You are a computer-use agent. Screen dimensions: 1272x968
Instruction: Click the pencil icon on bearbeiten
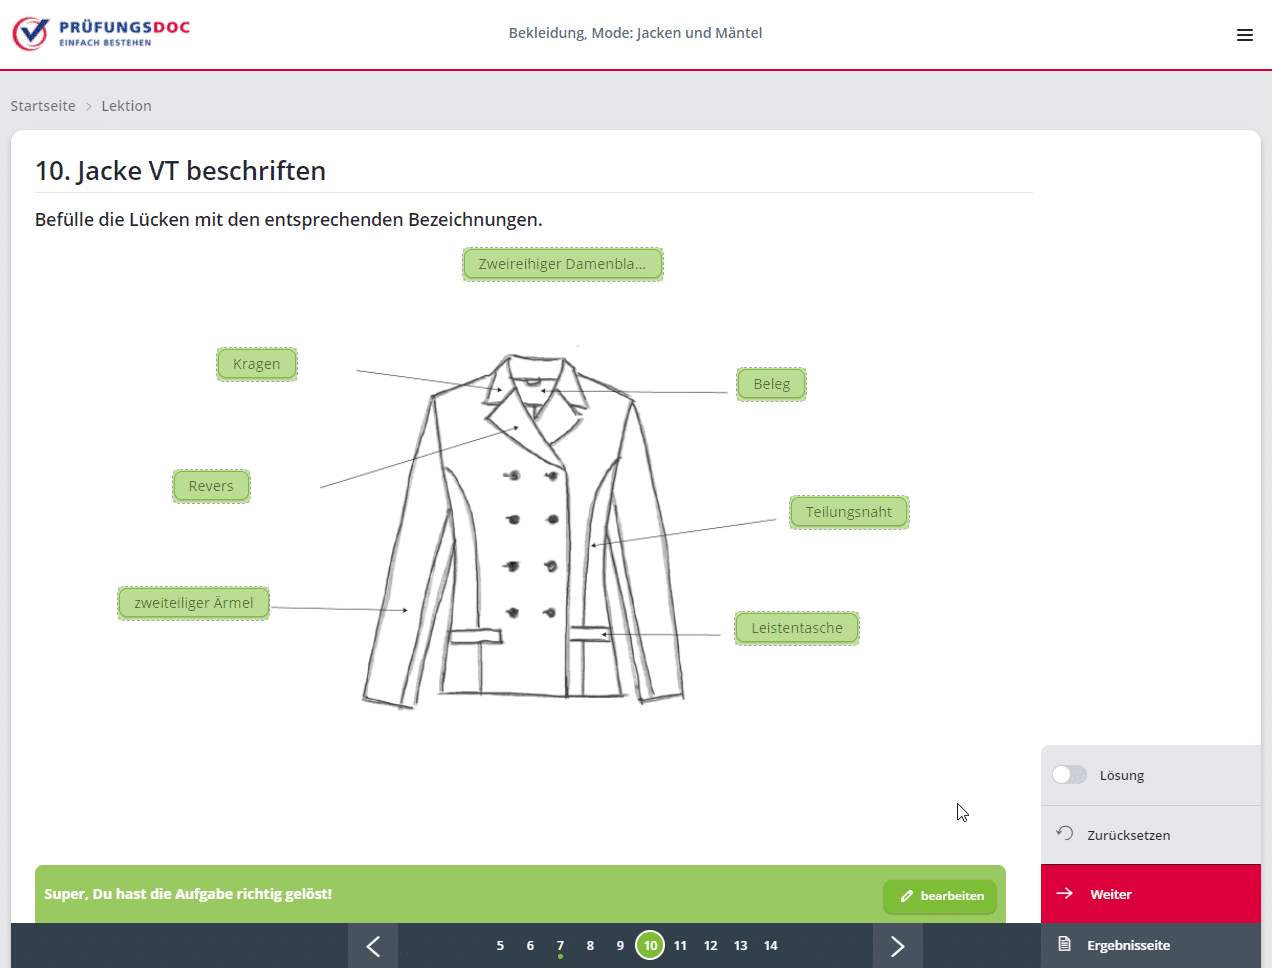click(x=907, y=896)
